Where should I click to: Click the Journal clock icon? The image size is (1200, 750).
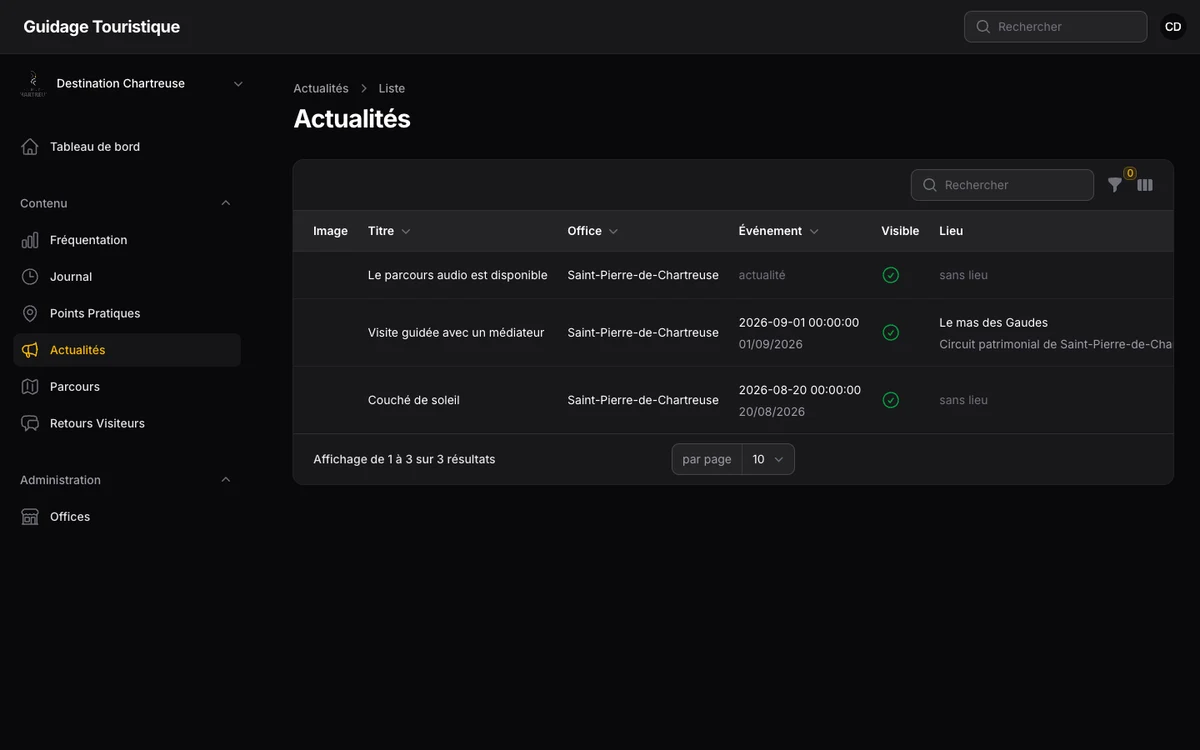click(x=30, y=277)
